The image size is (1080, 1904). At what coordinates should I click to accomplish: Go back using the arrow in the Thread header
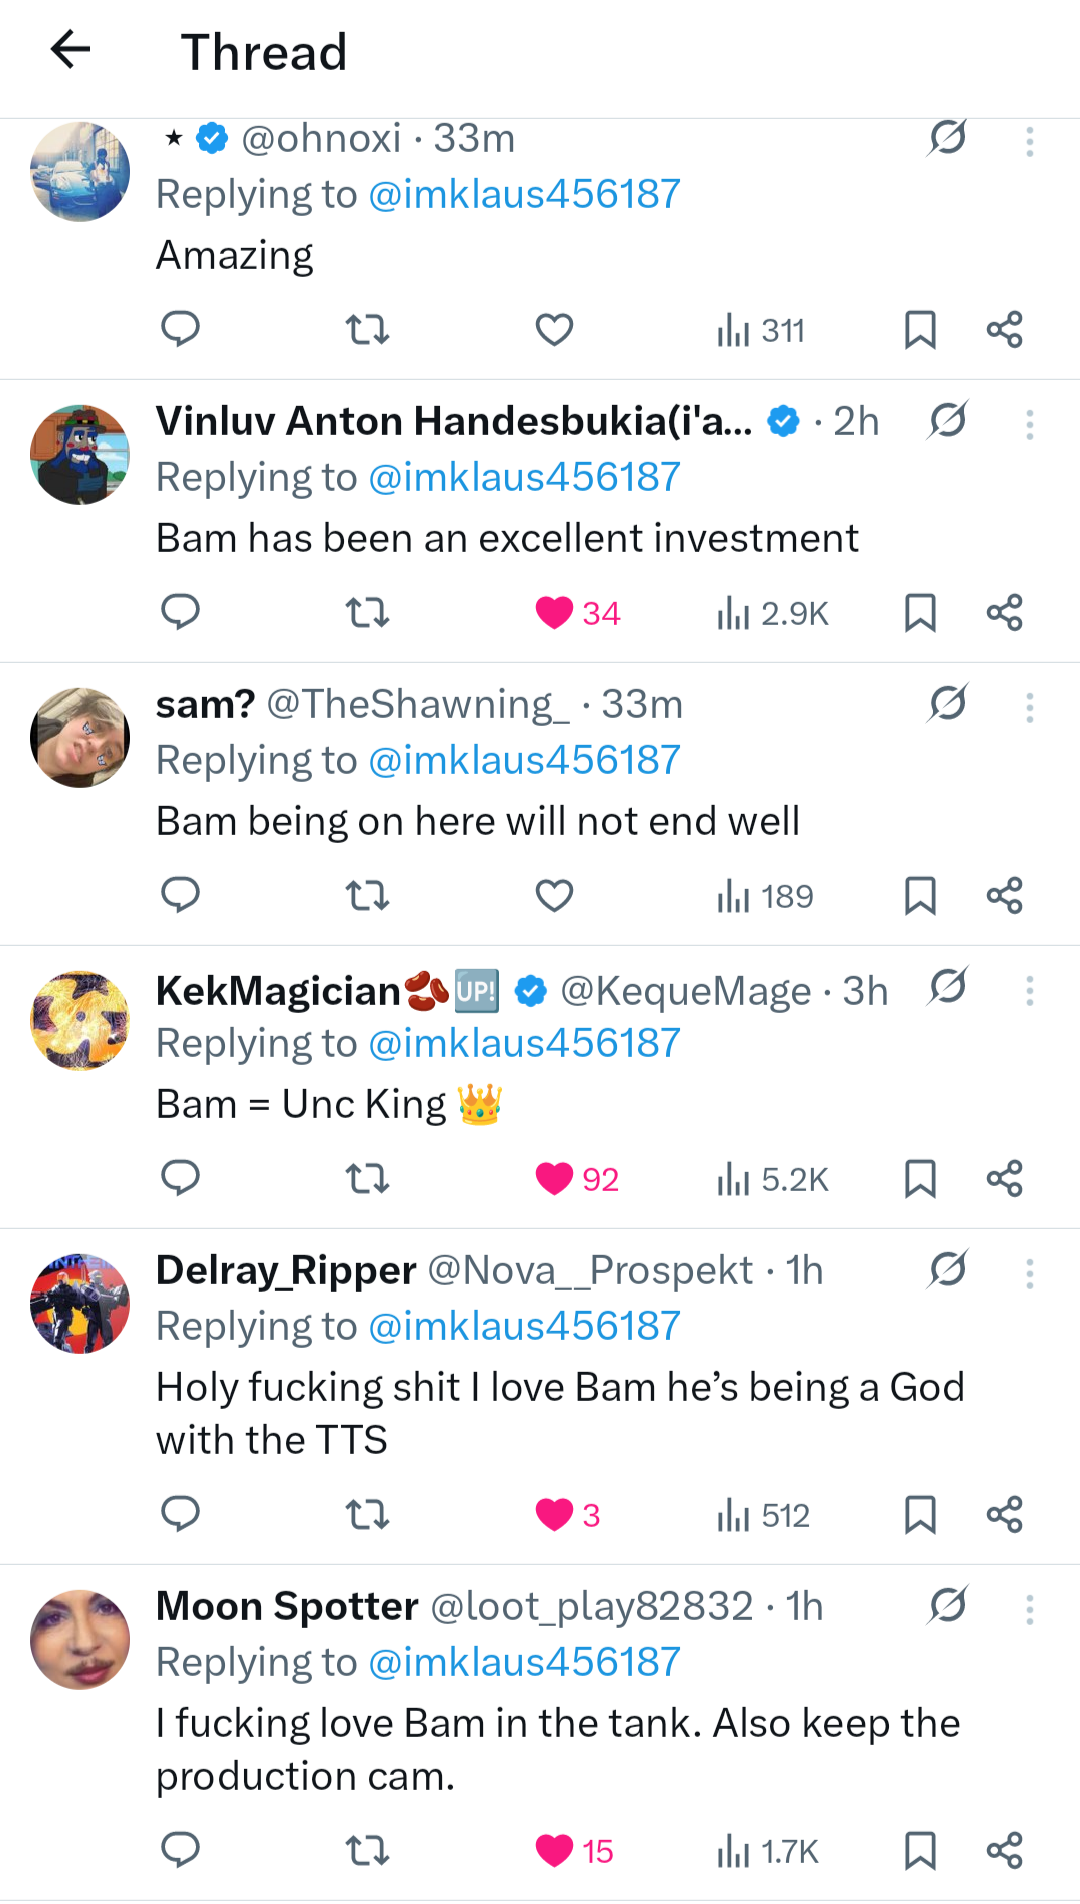70,49
